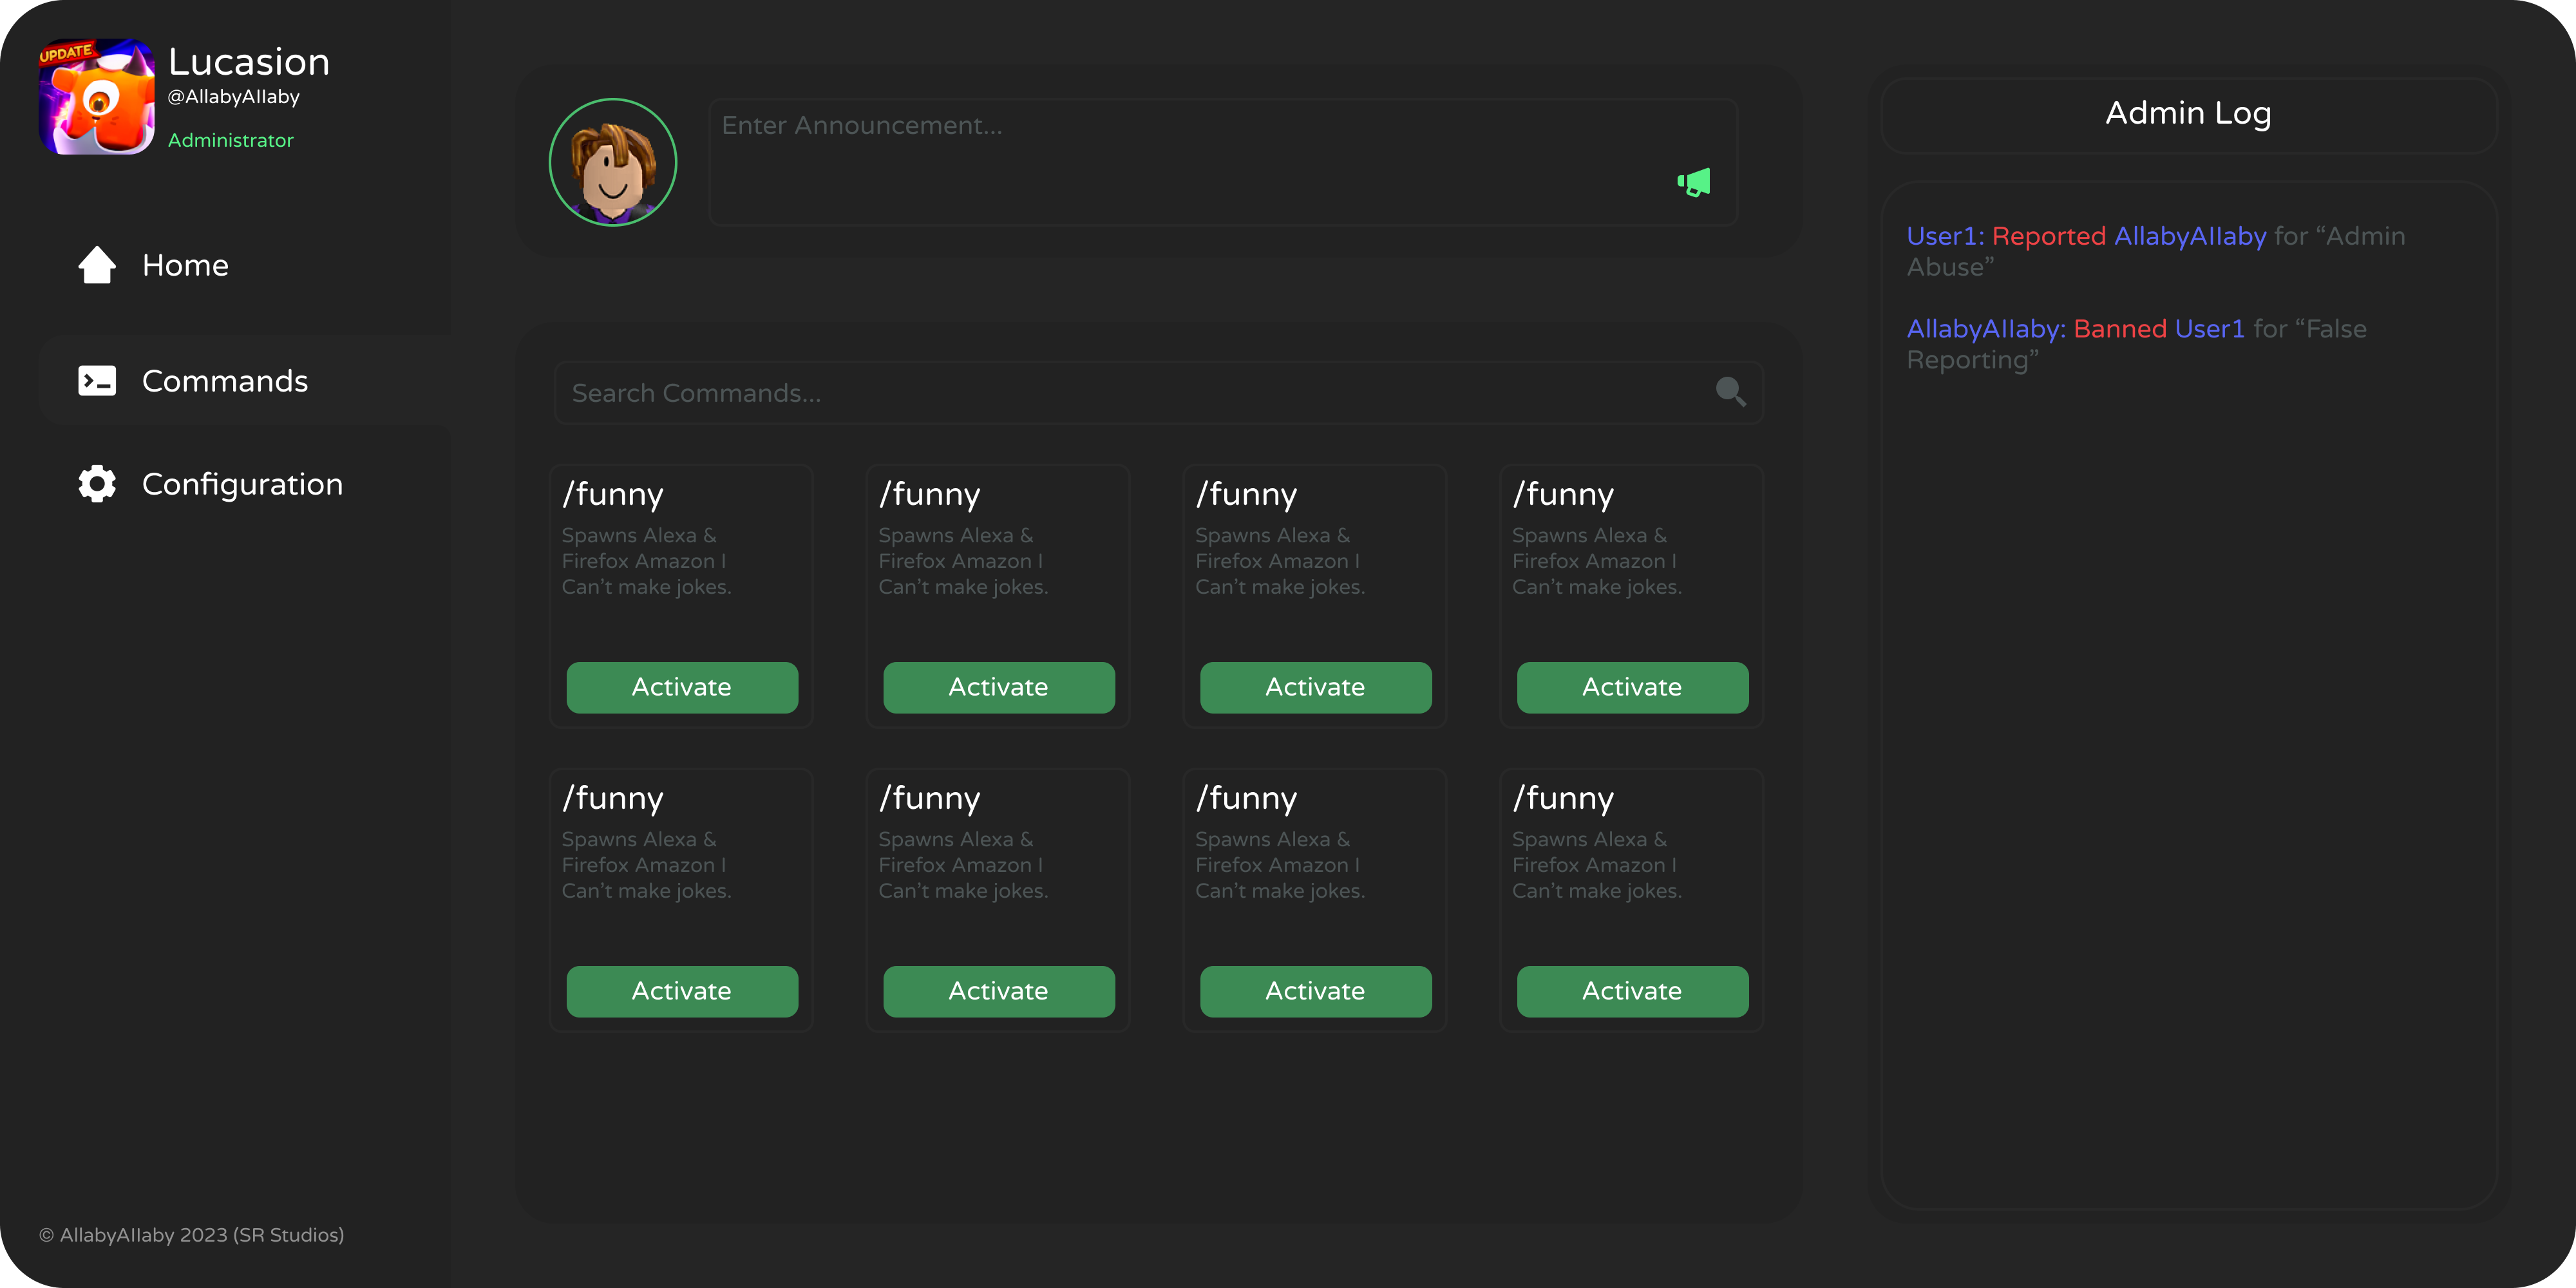Click the Admin Log header
Screen dimensions: 2576x1288
coord(2189,114)
